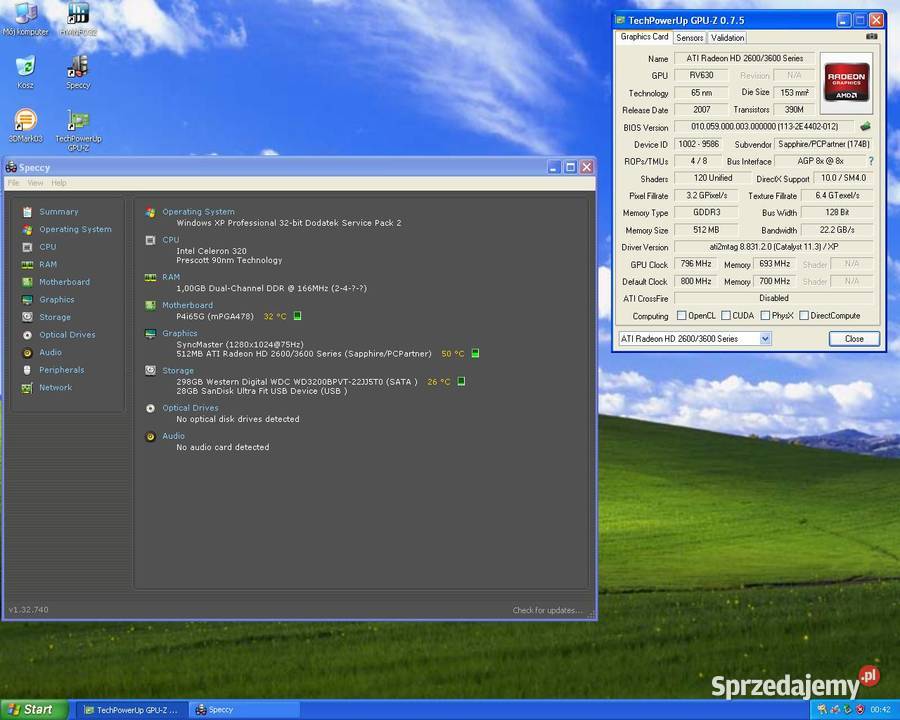Open the View menu in Speccy
The width and height of the screenshot is (900, 720).
35,183
